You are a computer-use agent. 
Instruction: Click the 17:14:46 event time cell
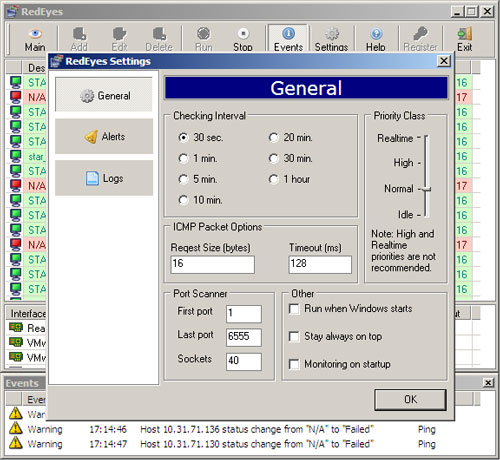[108, 429]
